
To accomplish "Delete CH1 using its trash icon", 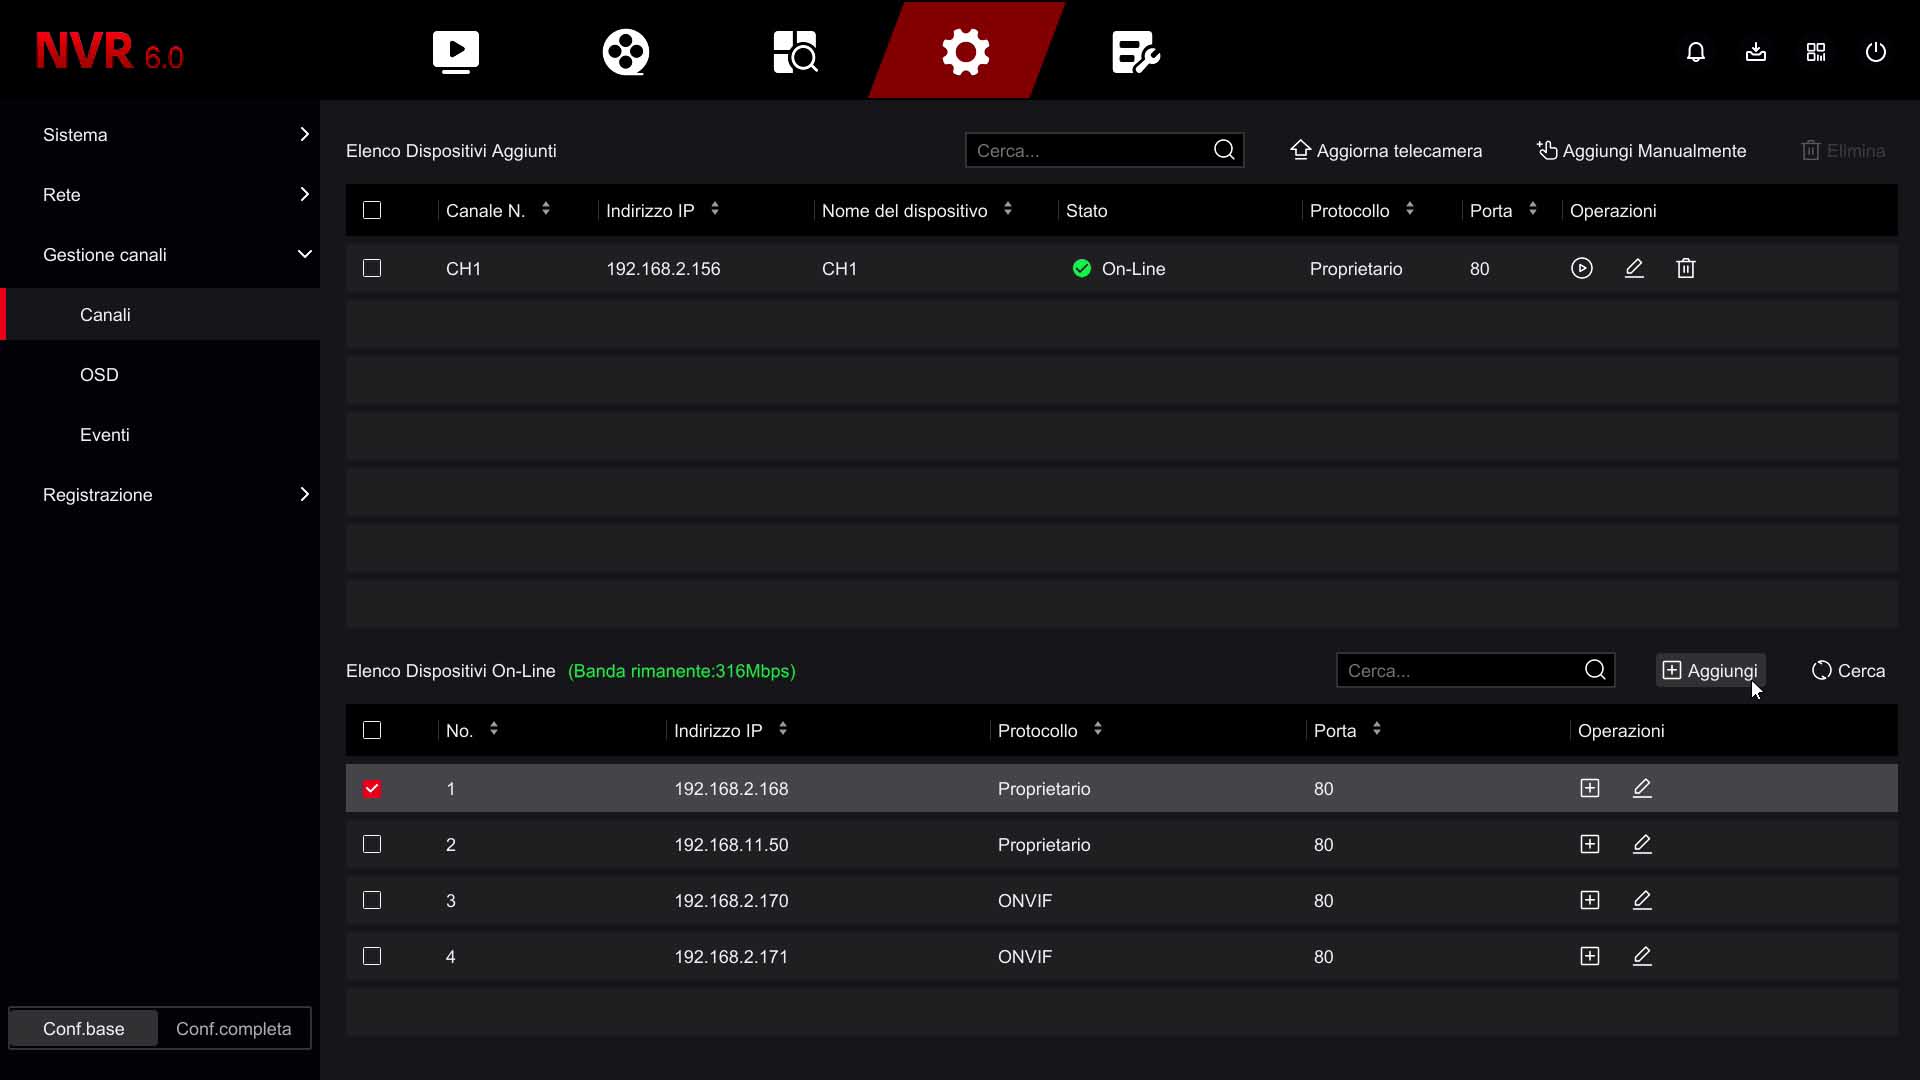I will click(x=1686, y=268).
